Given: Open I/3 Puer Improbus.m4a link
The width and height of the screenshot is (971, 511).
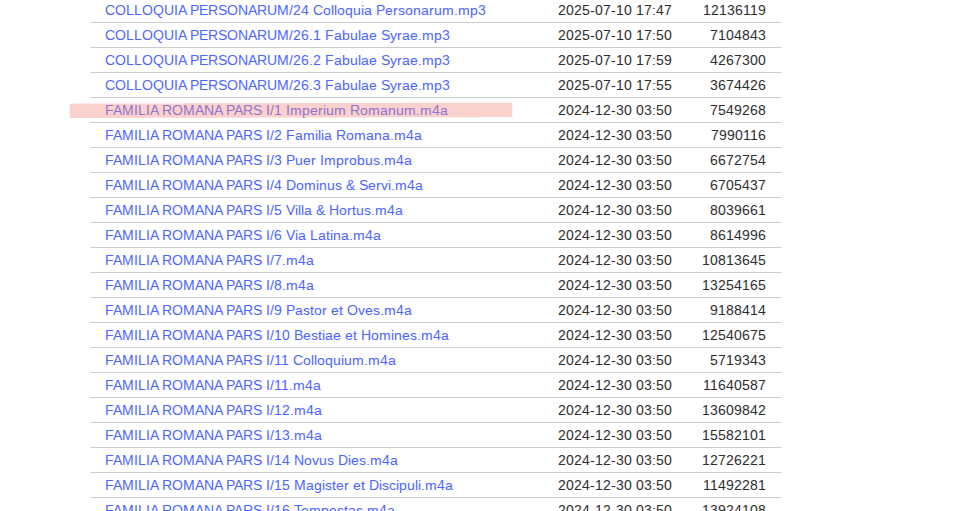Looking at the screenshot, I should [x=258, y=160].
